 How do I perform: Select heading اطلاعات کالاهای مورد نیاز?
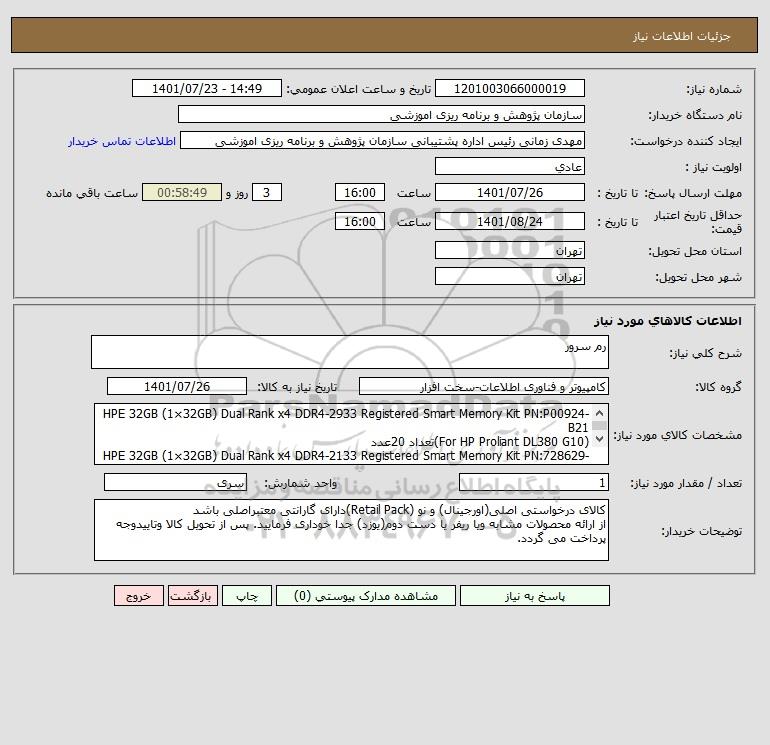668,321
